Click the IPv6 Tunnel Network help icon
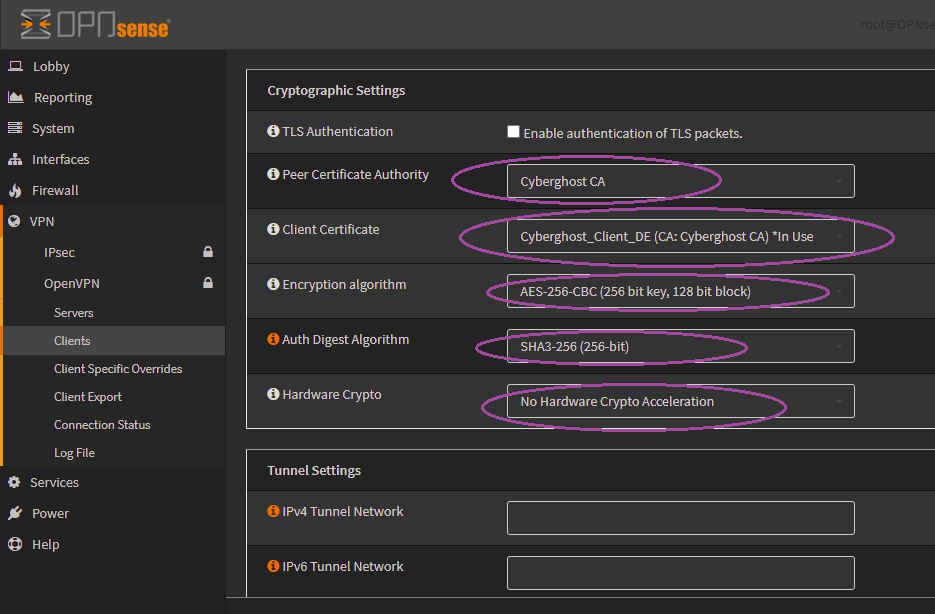 (x=273, y=567)
